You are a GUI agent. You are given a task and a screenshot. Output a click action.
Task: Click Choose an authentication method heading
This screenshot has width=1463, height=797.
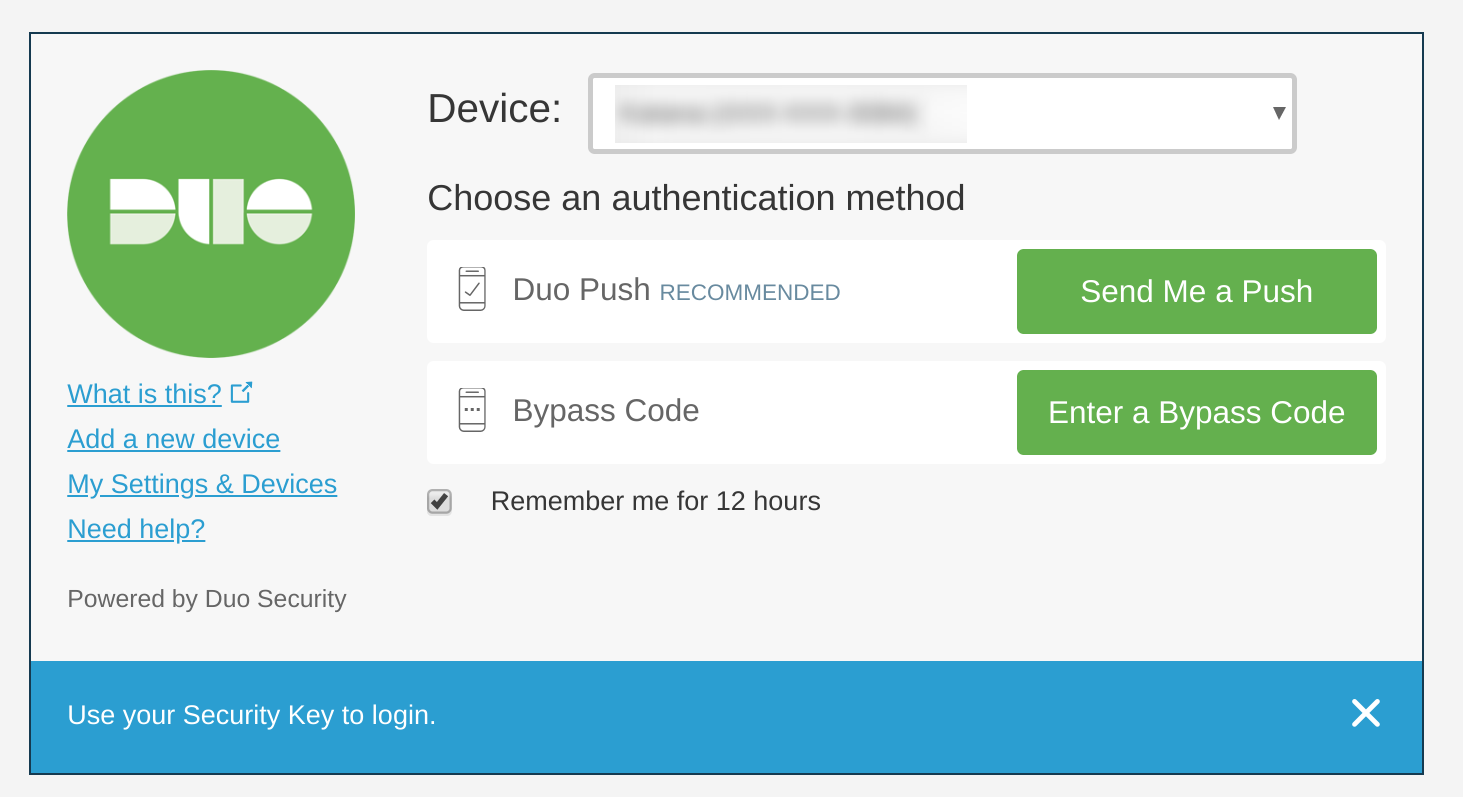(x=696, y=198)
